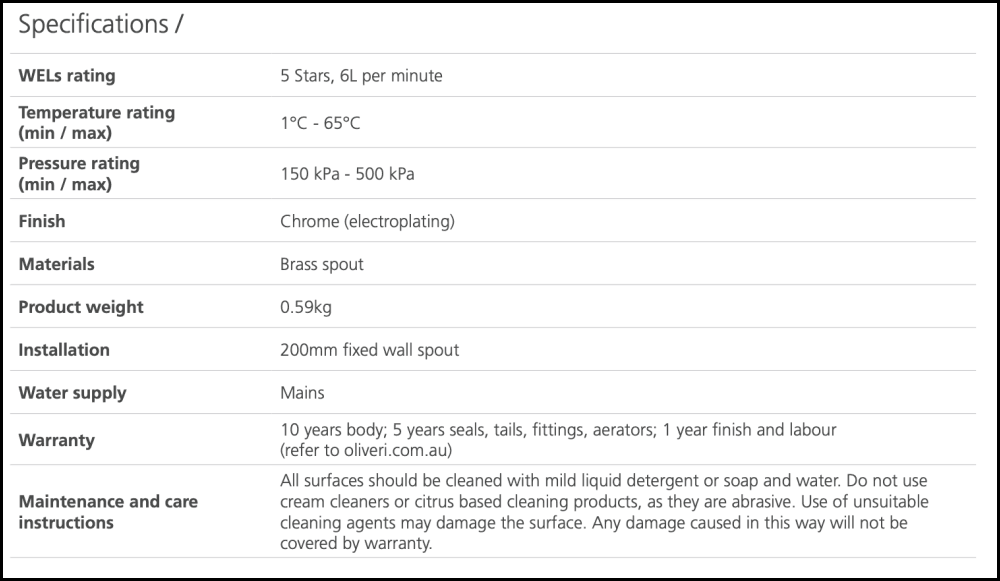Click the Finish row label

(x=42, y=221)
